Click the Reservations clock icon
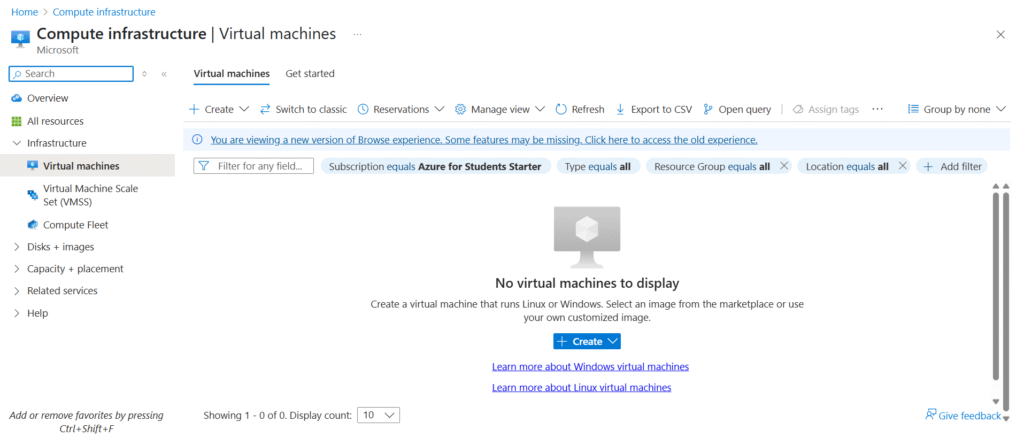 pos(363,109)
